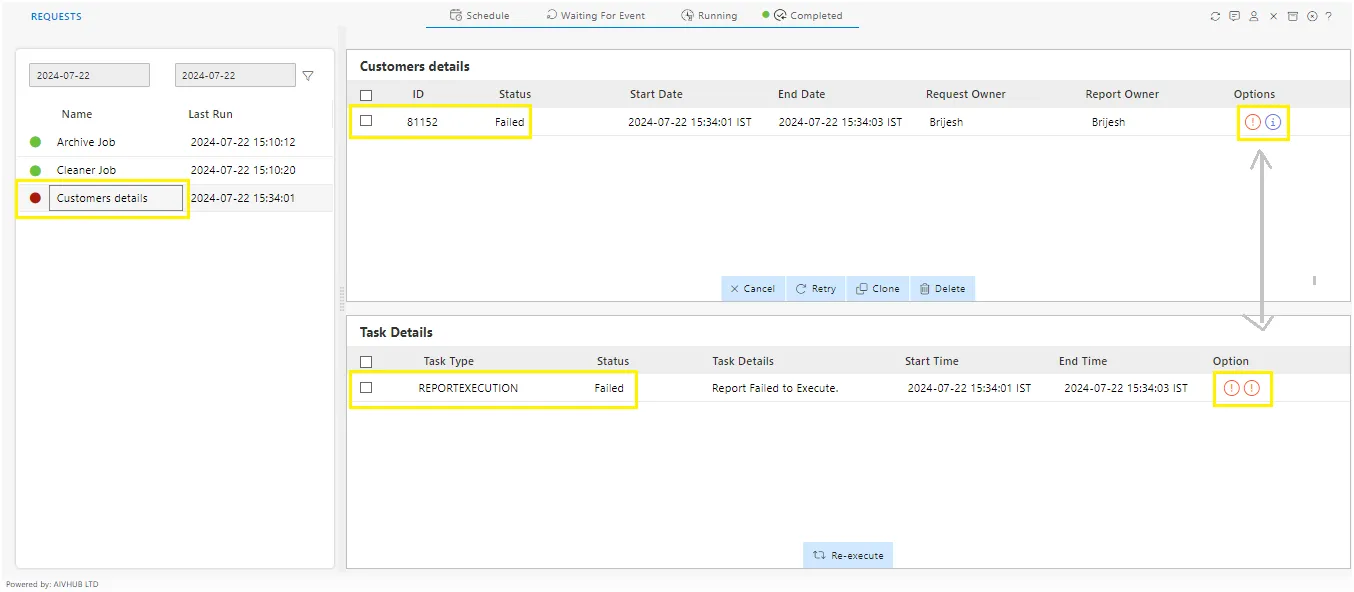The height and width of the screenshot is (592, 1354).
Task: Click the Name column header in the job list
Action: [x=76, y=114]
